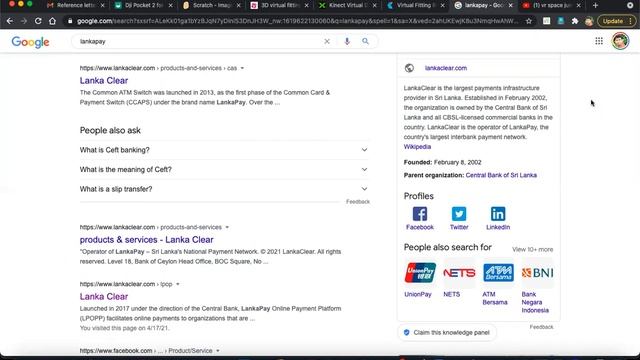Open Chrome three-dot menu
The width and height of the screenshot is (640, 360).
631,21
